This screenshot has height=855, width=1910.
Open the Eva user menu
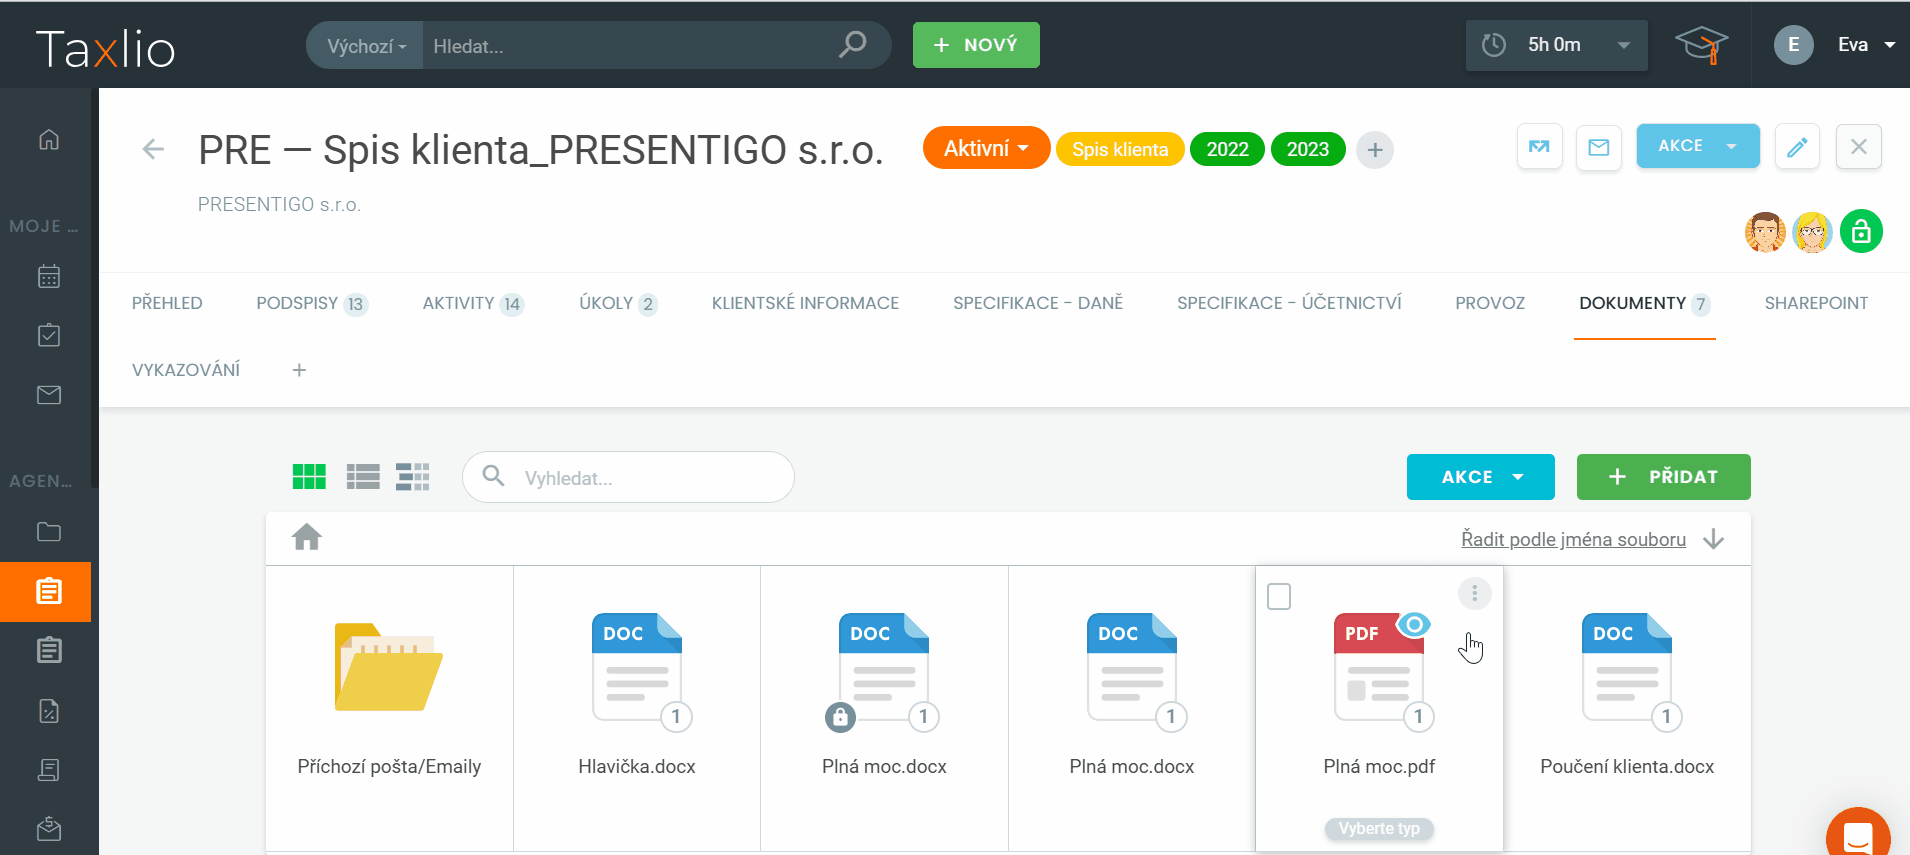(1835, 45)
